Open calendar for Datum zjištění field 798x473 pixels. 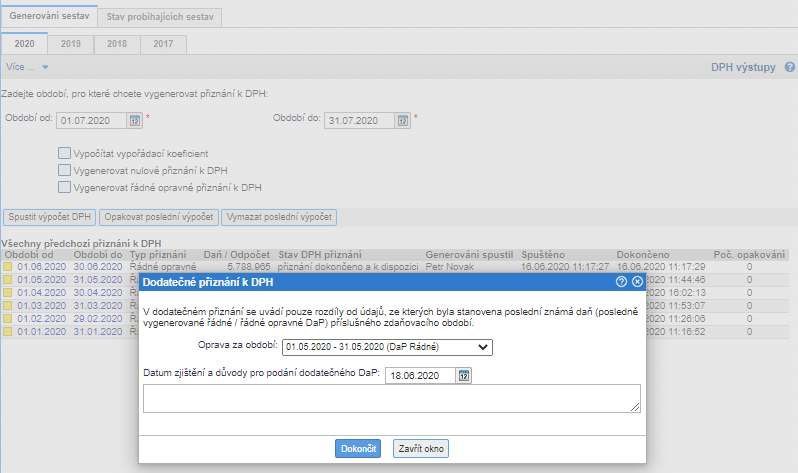pos(464,375)
